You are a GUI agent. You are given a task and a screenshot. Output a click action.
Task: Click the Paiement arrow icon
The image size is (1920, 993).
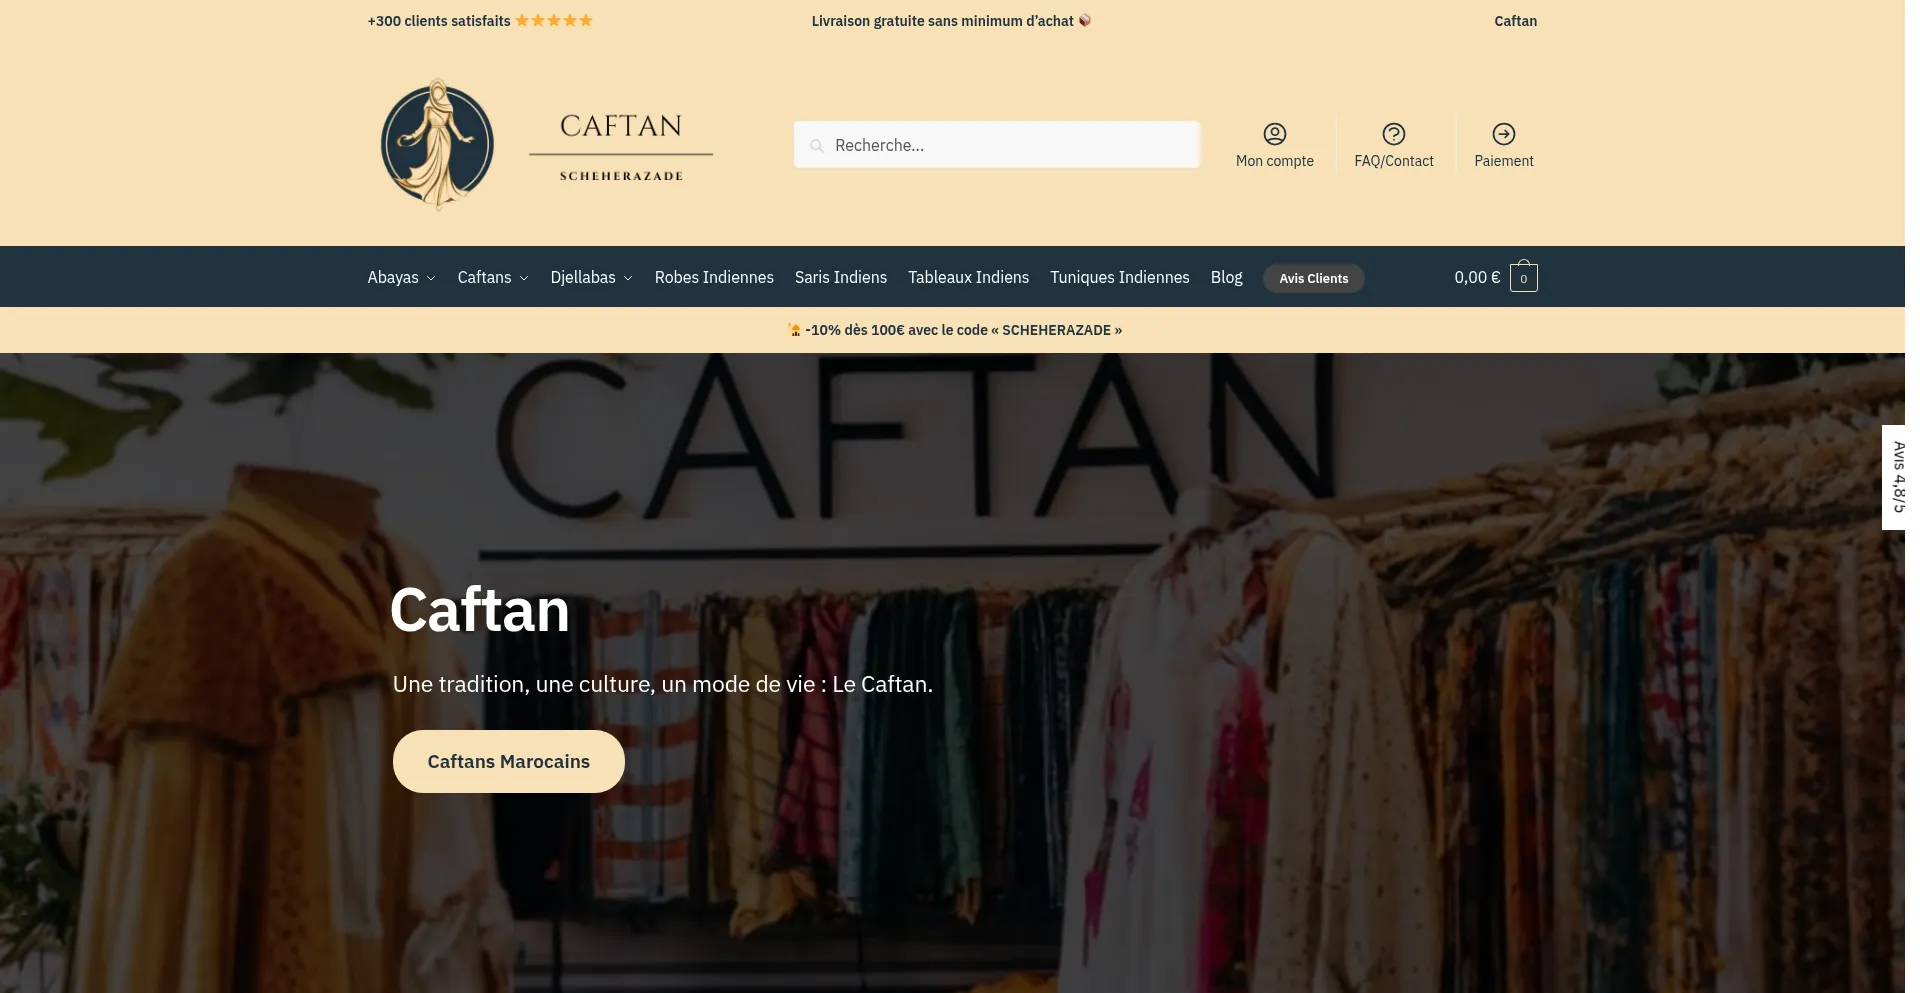[1503, 134]
